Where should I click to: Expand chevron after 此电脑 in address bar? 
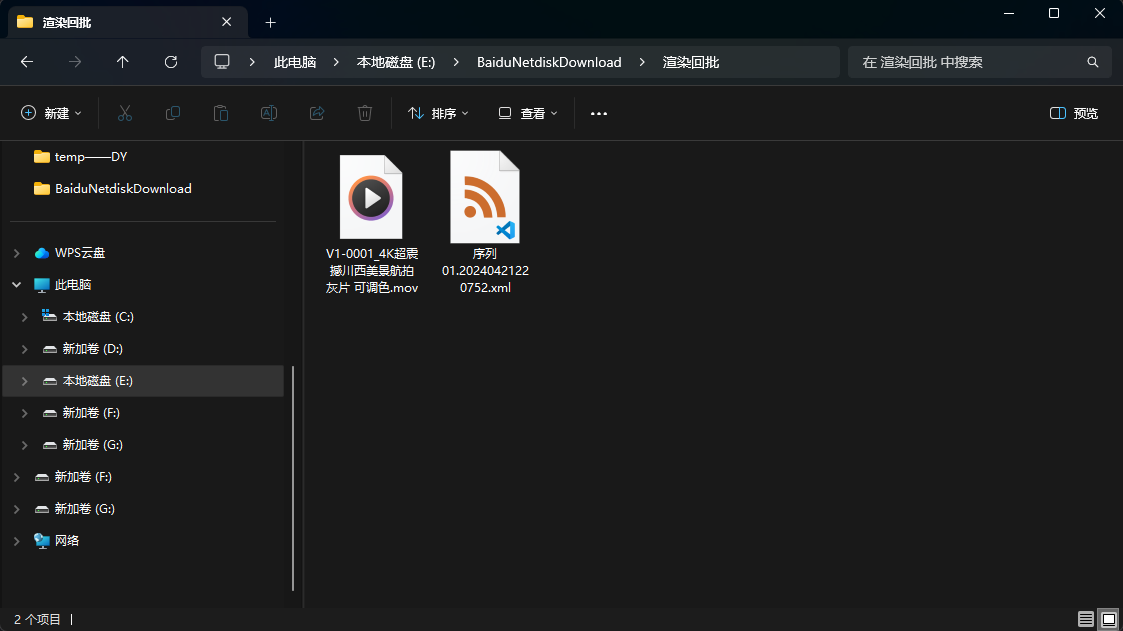pyautogui.click(x=336, y=62)
